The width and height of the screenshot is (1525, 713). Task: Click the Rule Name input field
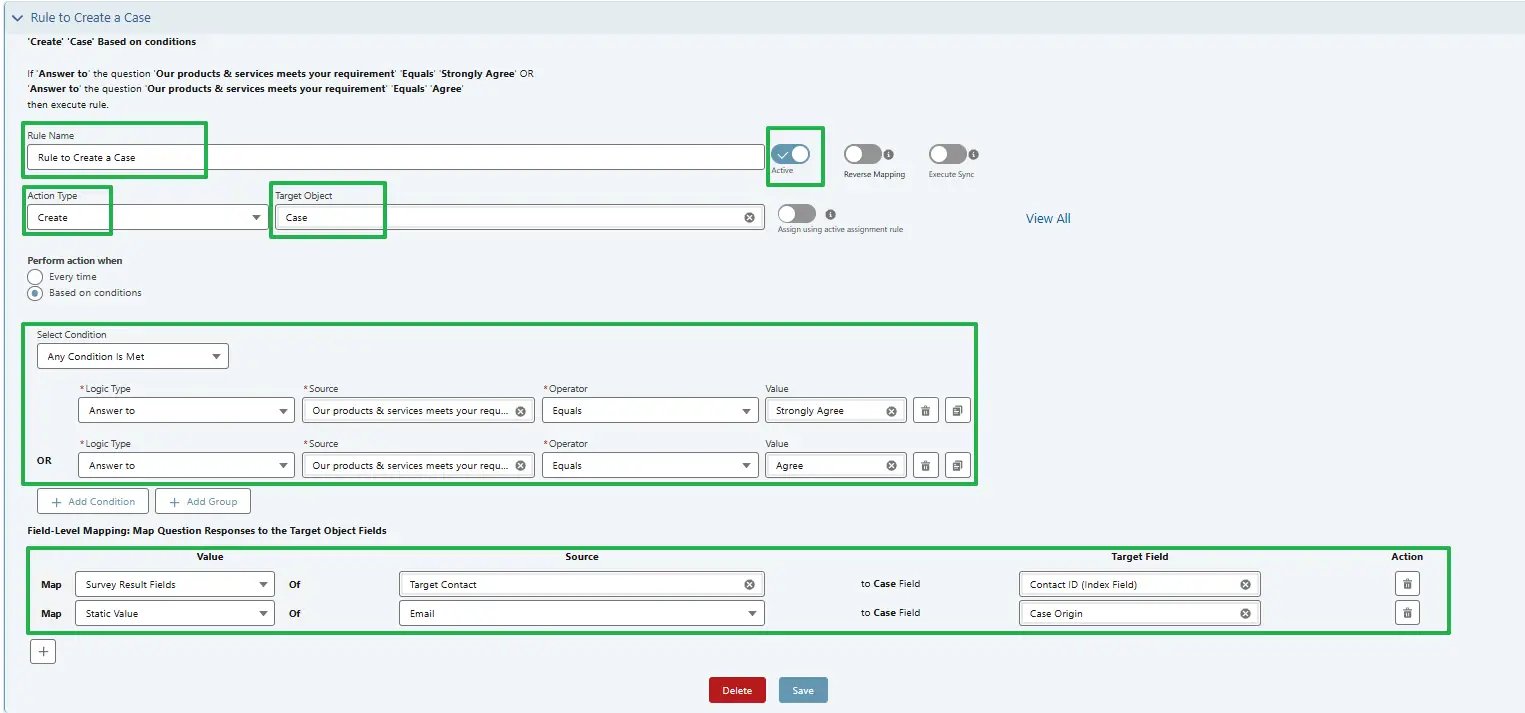click(396, 157)
